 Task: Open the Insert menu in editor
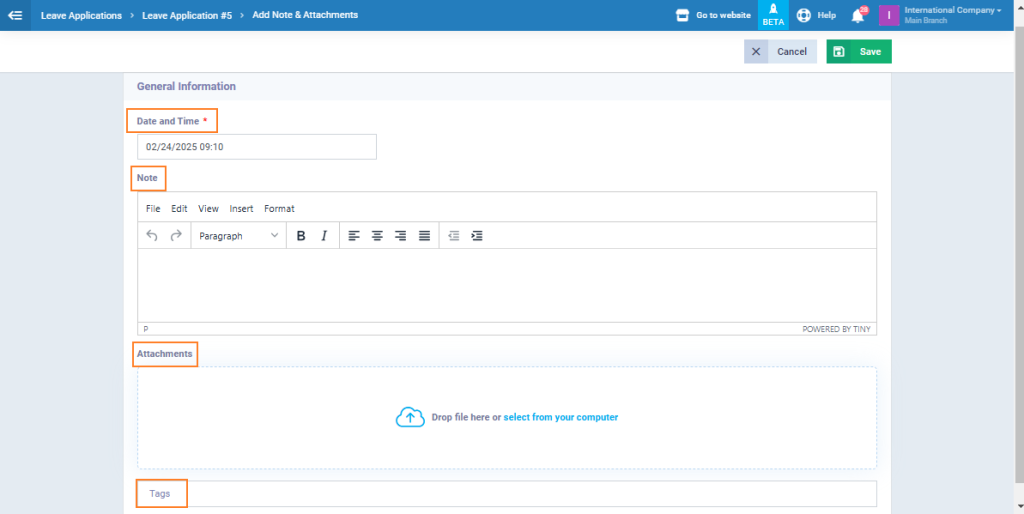click(x=241, y=209)
